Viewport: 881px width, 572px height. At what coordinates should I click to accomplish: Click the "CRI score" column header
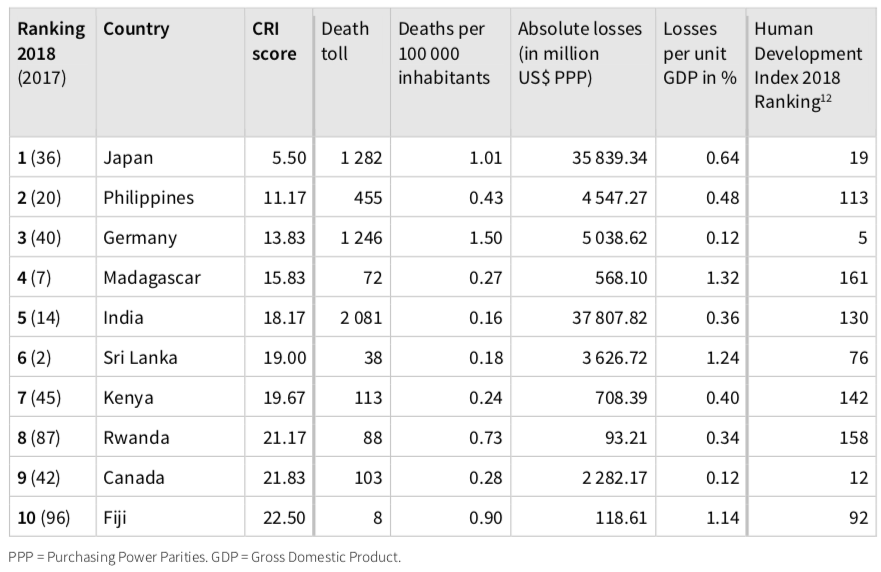pyautogui.click(x=274, y=41)
